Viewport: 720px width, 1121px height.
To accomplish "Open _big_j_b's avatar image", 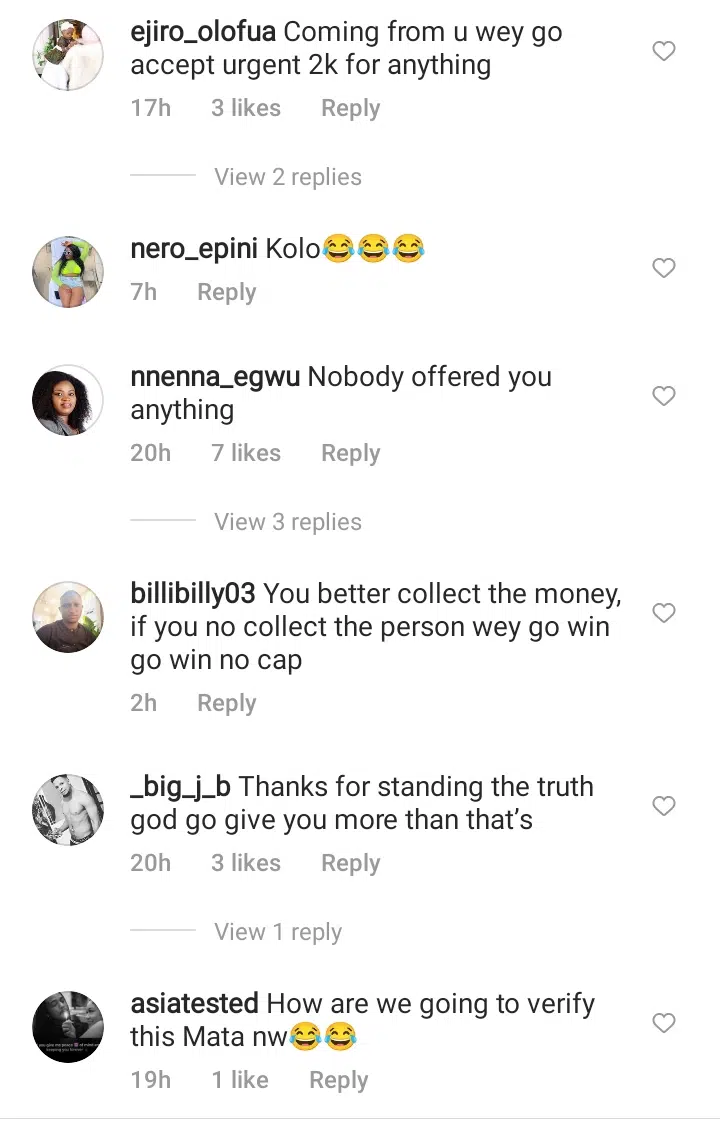I will pyautogui.click(x=68, y=809).
